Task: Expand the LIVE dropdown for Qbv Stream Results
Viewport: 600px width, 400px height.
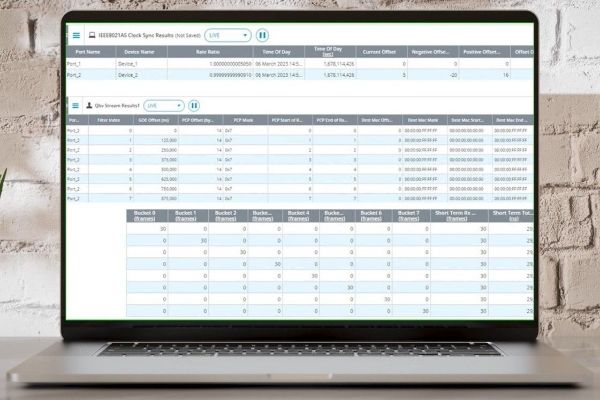Action: [164, 105]
